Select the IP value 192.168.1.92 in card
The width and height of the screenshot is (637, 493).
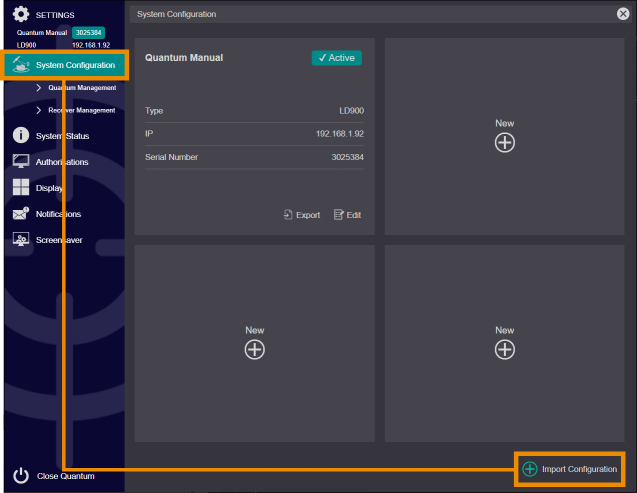pyautogui.click(x=340, y=134)
